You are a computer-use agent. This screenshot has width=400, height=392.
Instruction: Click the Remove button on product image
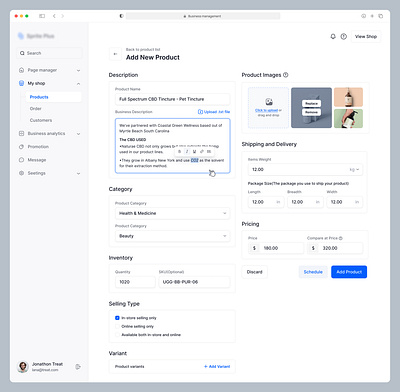point(311,112)
